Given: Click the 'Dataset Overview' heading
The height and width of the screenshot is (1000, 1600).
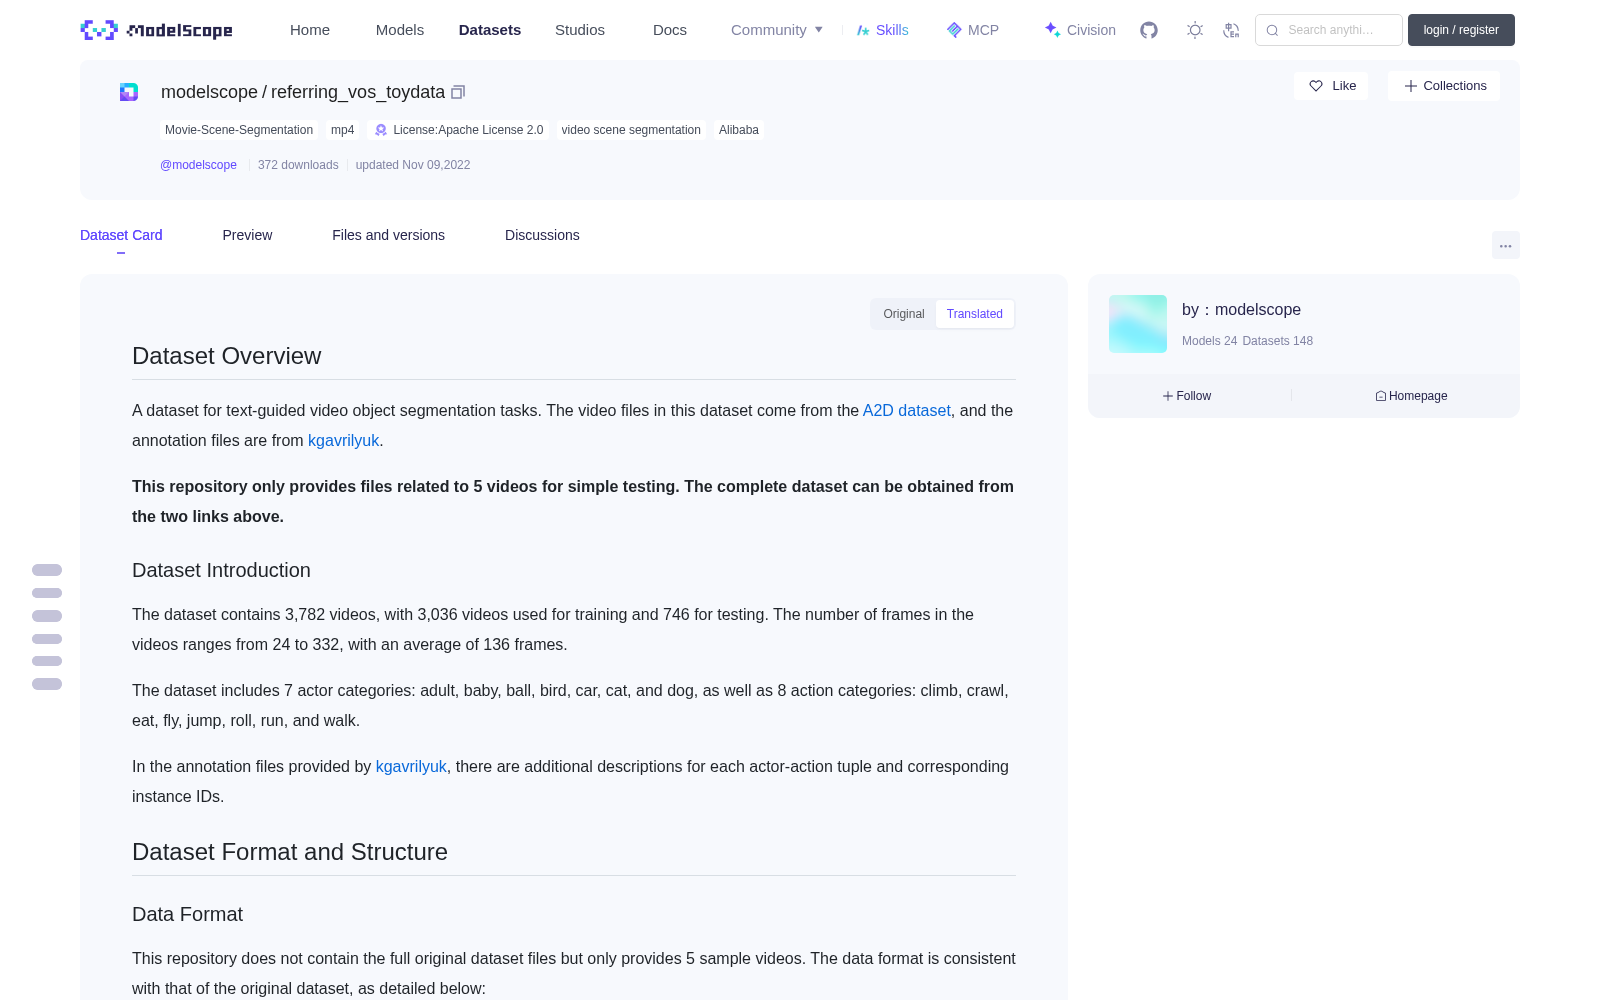Looking at the screenshot, I should click(227, 356).
